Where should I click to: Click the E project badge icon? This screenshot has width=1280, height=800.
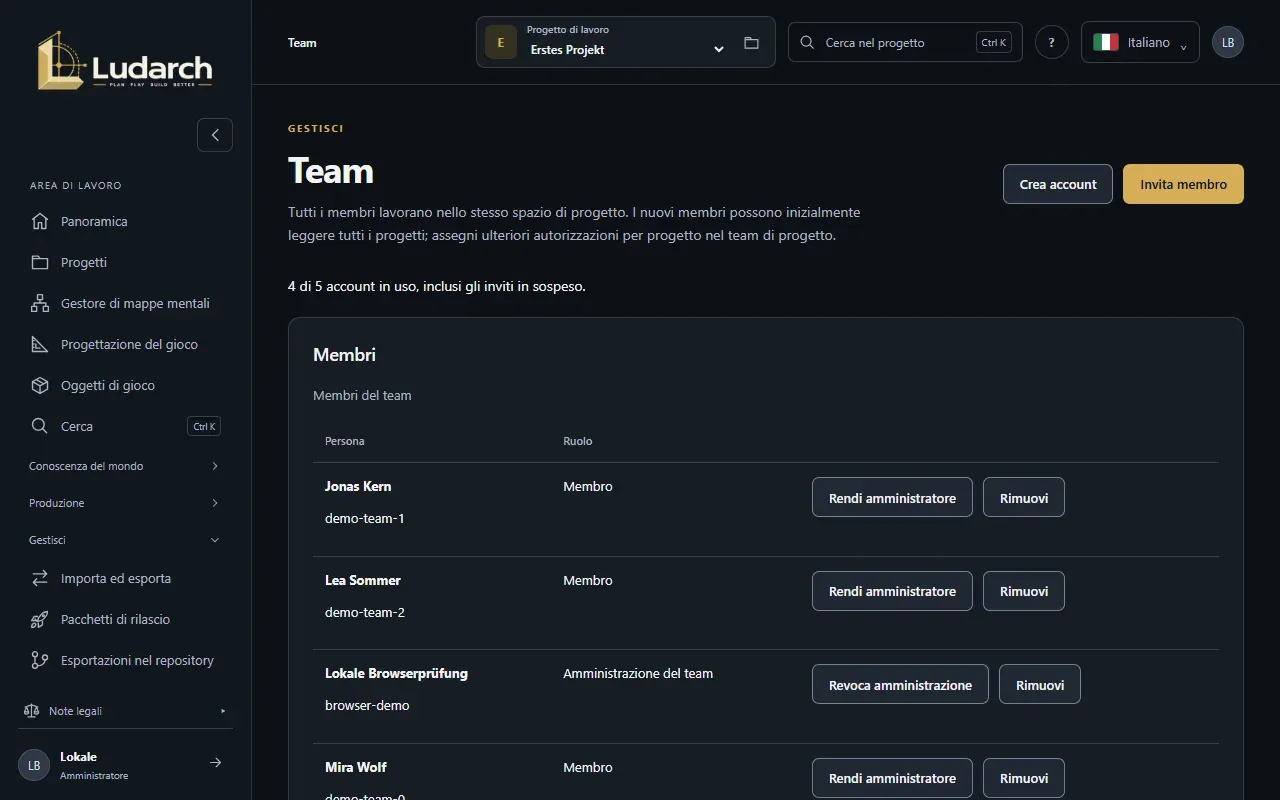[501, 42]
